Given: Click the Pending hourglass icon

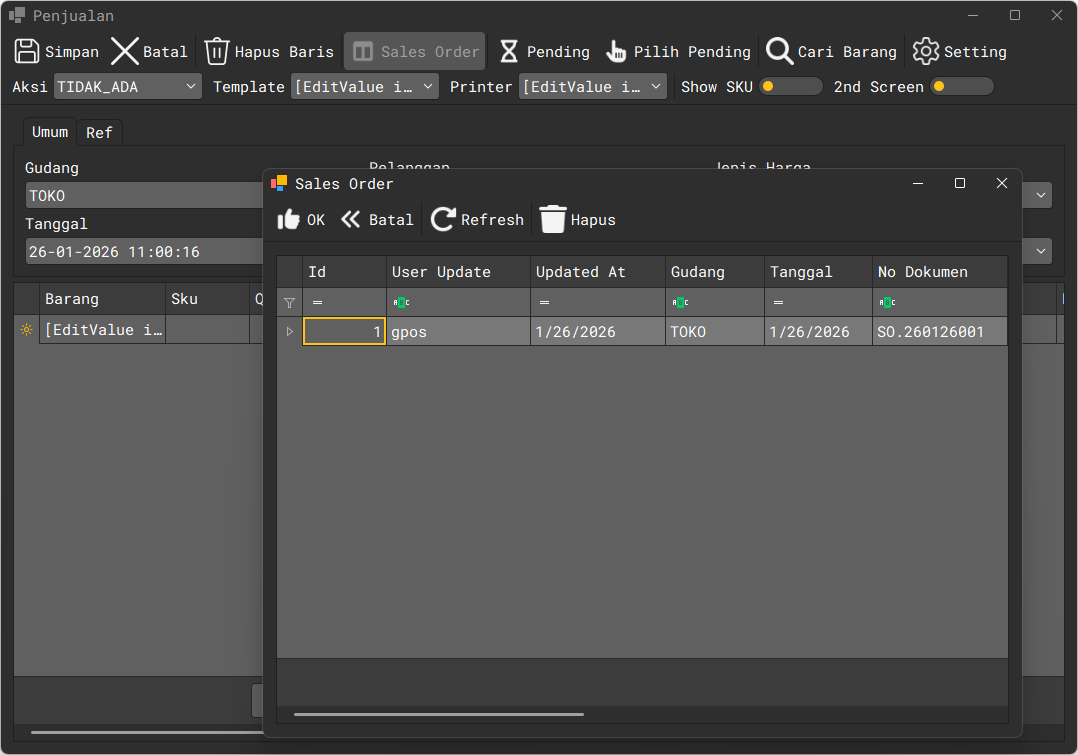Looking at the screenshot, I should (509, 52).
